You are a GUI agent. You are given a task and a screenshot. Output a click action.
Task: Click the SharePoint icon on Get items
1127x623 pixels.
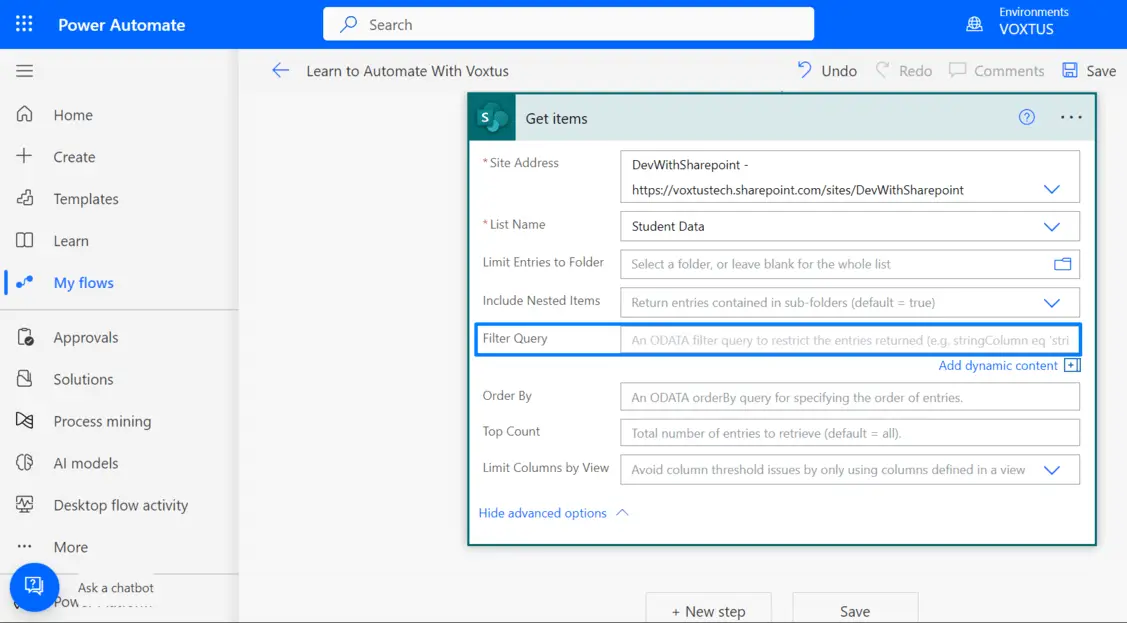click(x=492, y=118)
